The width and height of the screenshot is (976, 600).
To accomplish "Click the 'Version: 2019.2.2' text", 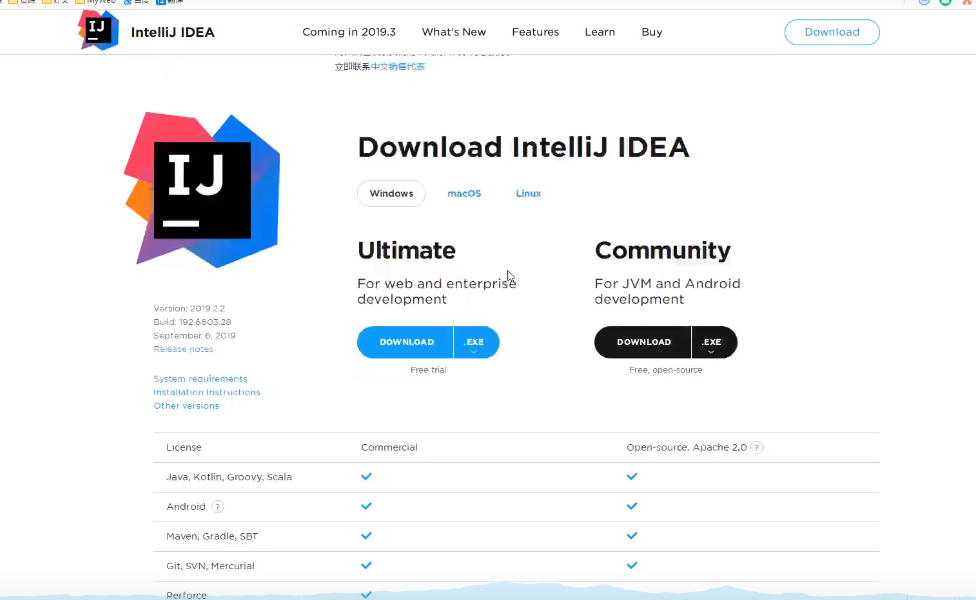I will (189, 309).
